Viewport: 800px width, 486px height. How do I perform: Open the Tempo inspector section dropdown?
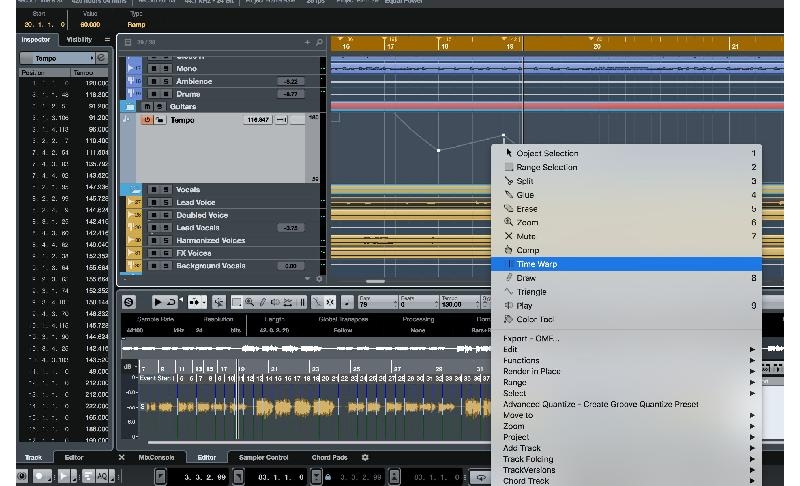57,58
